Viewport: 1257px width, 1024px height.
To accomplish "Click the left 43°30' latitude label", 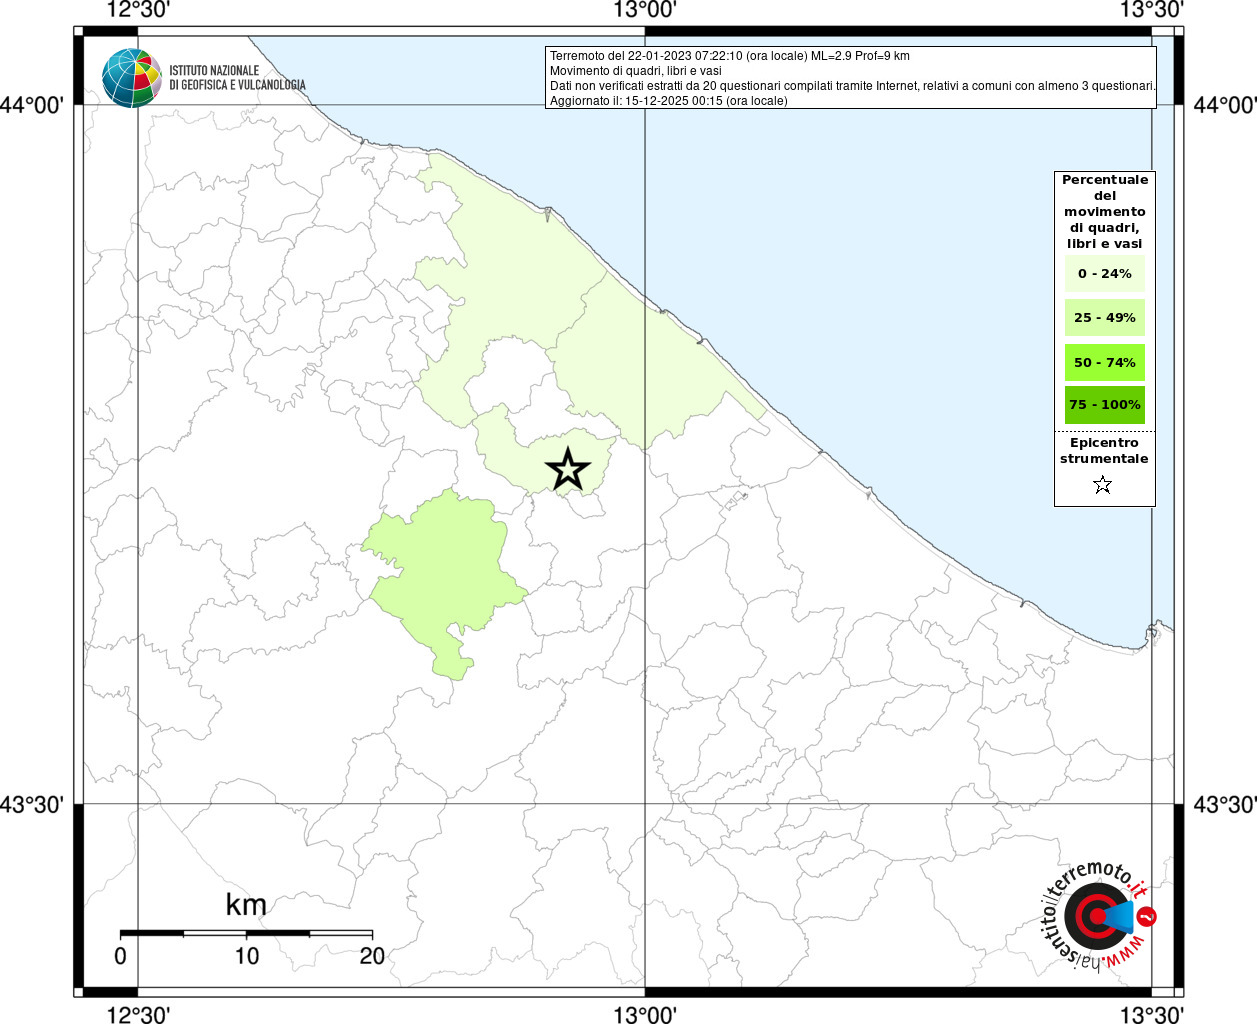I will tap(32, 804).
